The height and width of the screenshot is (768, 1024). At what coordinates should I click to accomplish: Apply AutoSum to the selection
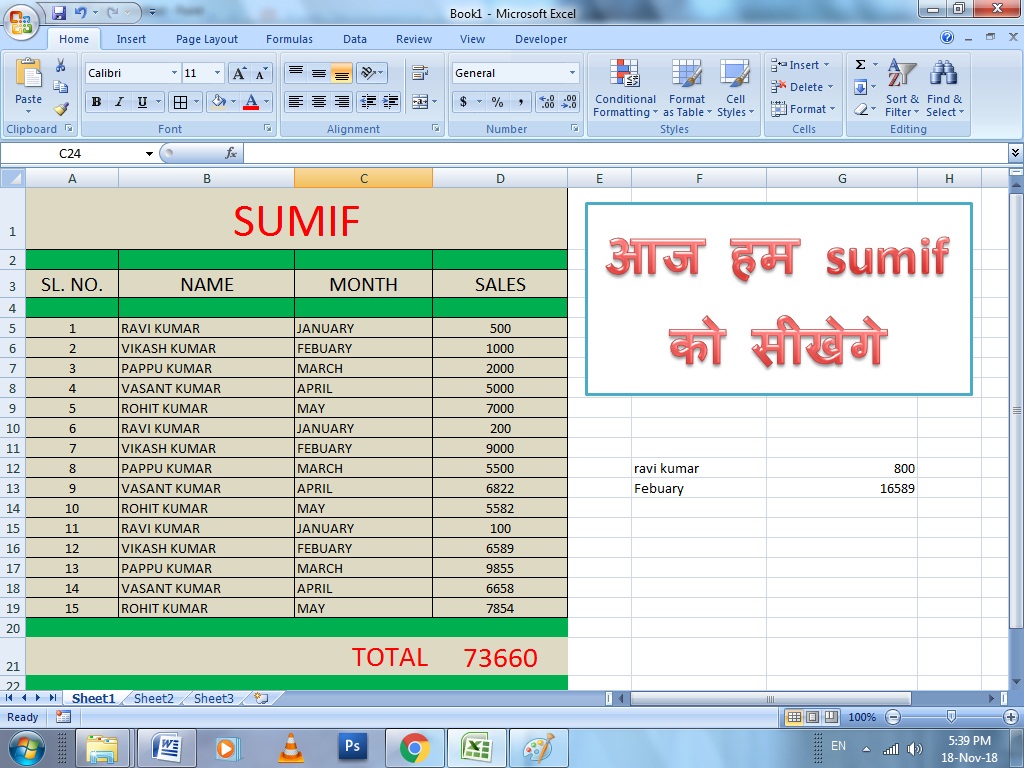coord(862,63)
